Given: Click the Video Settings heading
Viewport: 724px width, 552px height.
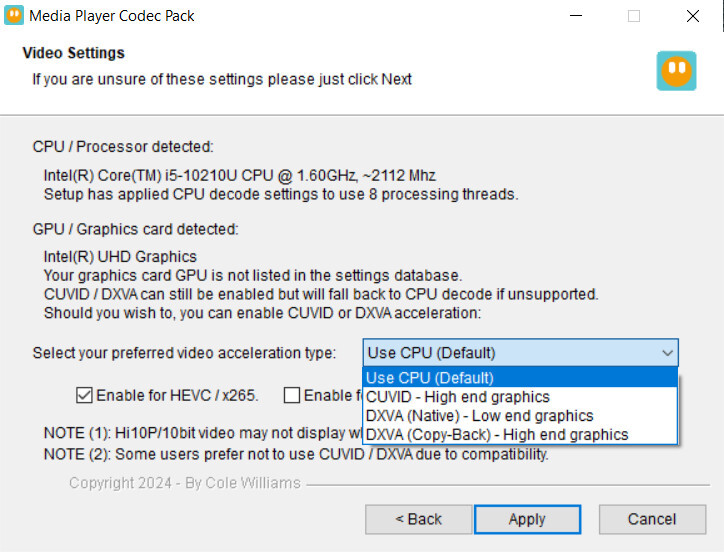Looking at the screenshot, I should pos(73,53).
